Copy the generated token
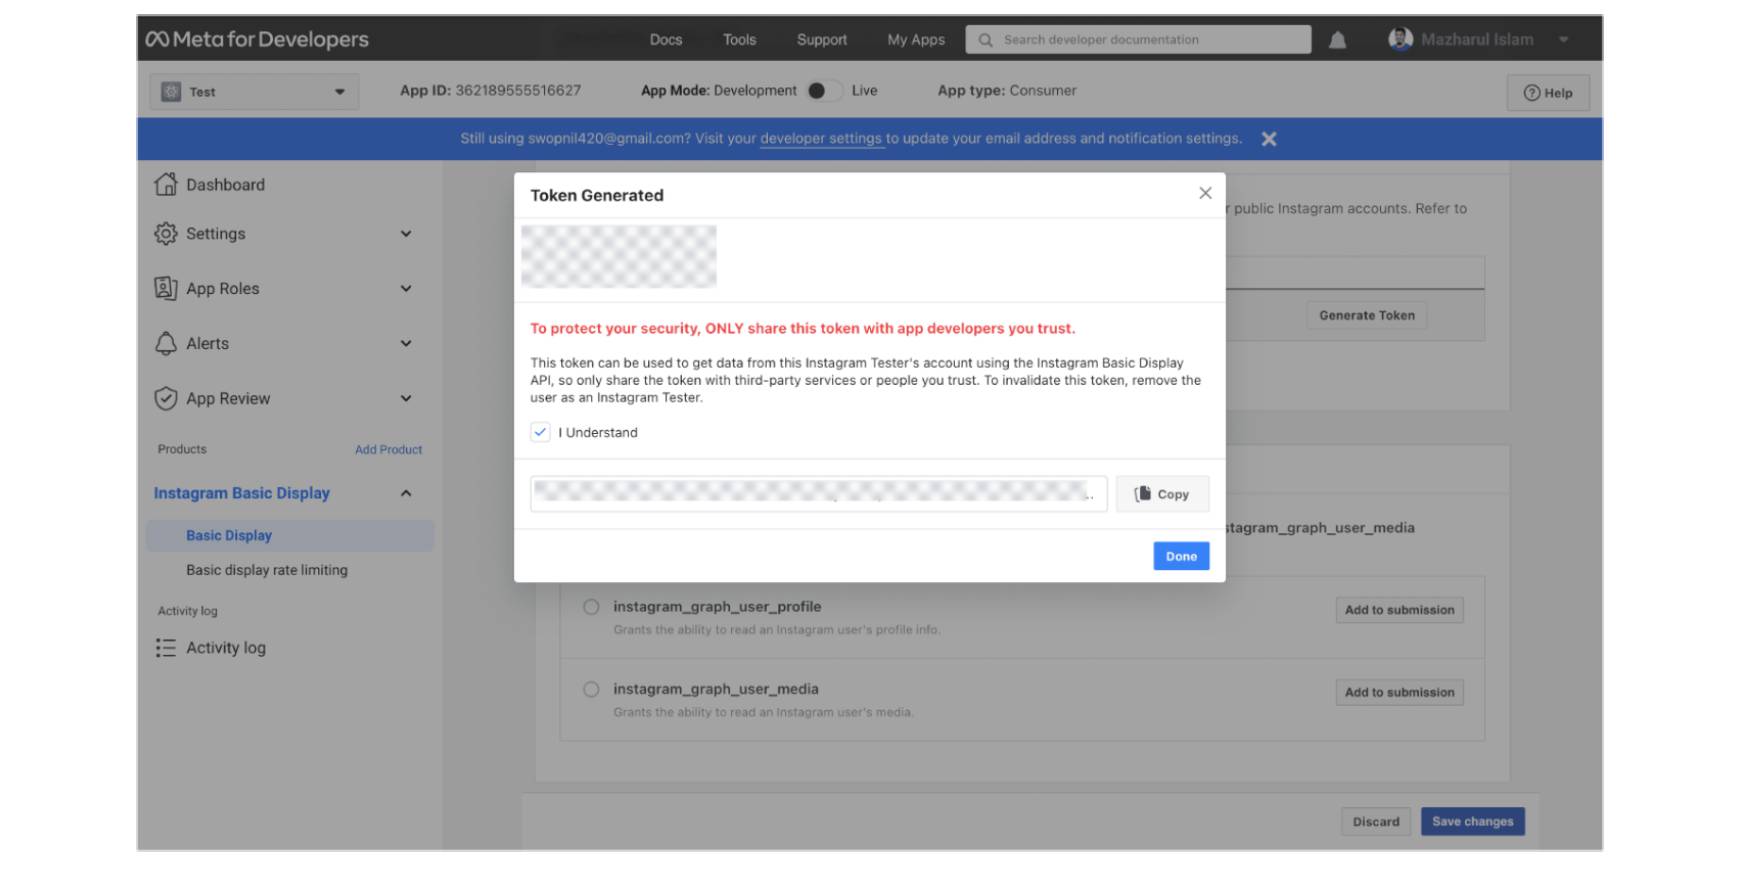1740x879 pixels. 1162,494
